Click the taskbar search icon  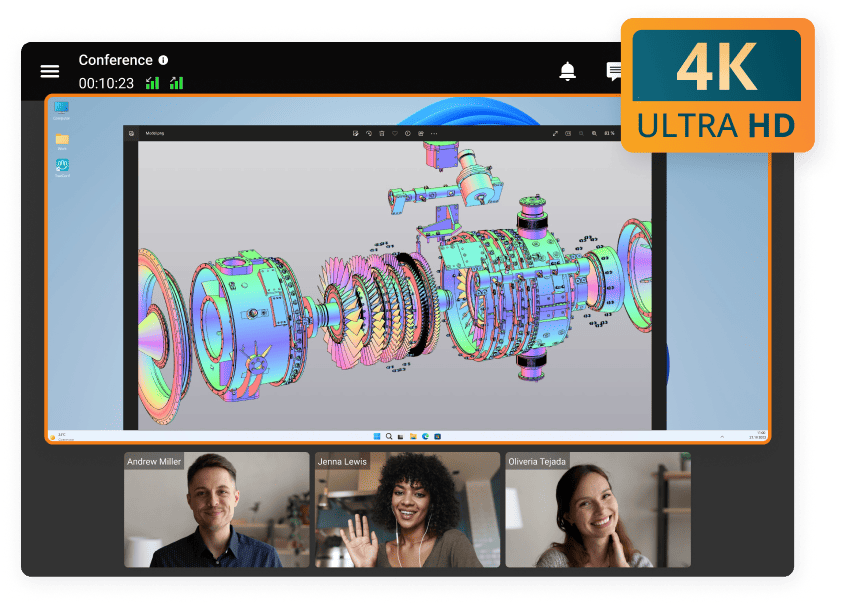click(x=389, y=436)
